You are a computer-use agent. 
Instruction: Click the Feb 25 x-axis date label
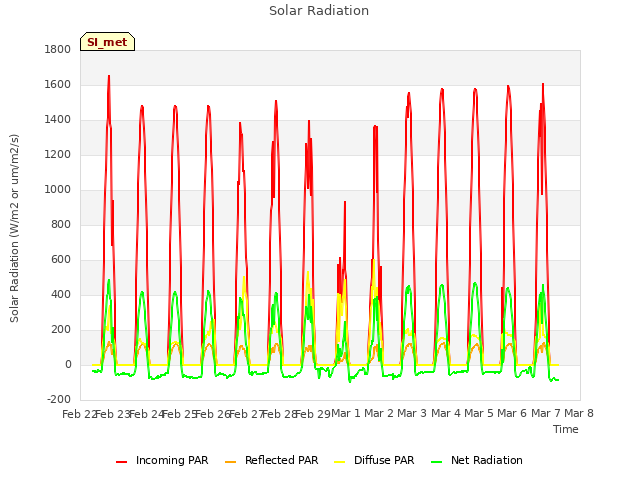[x=180, y=414]
